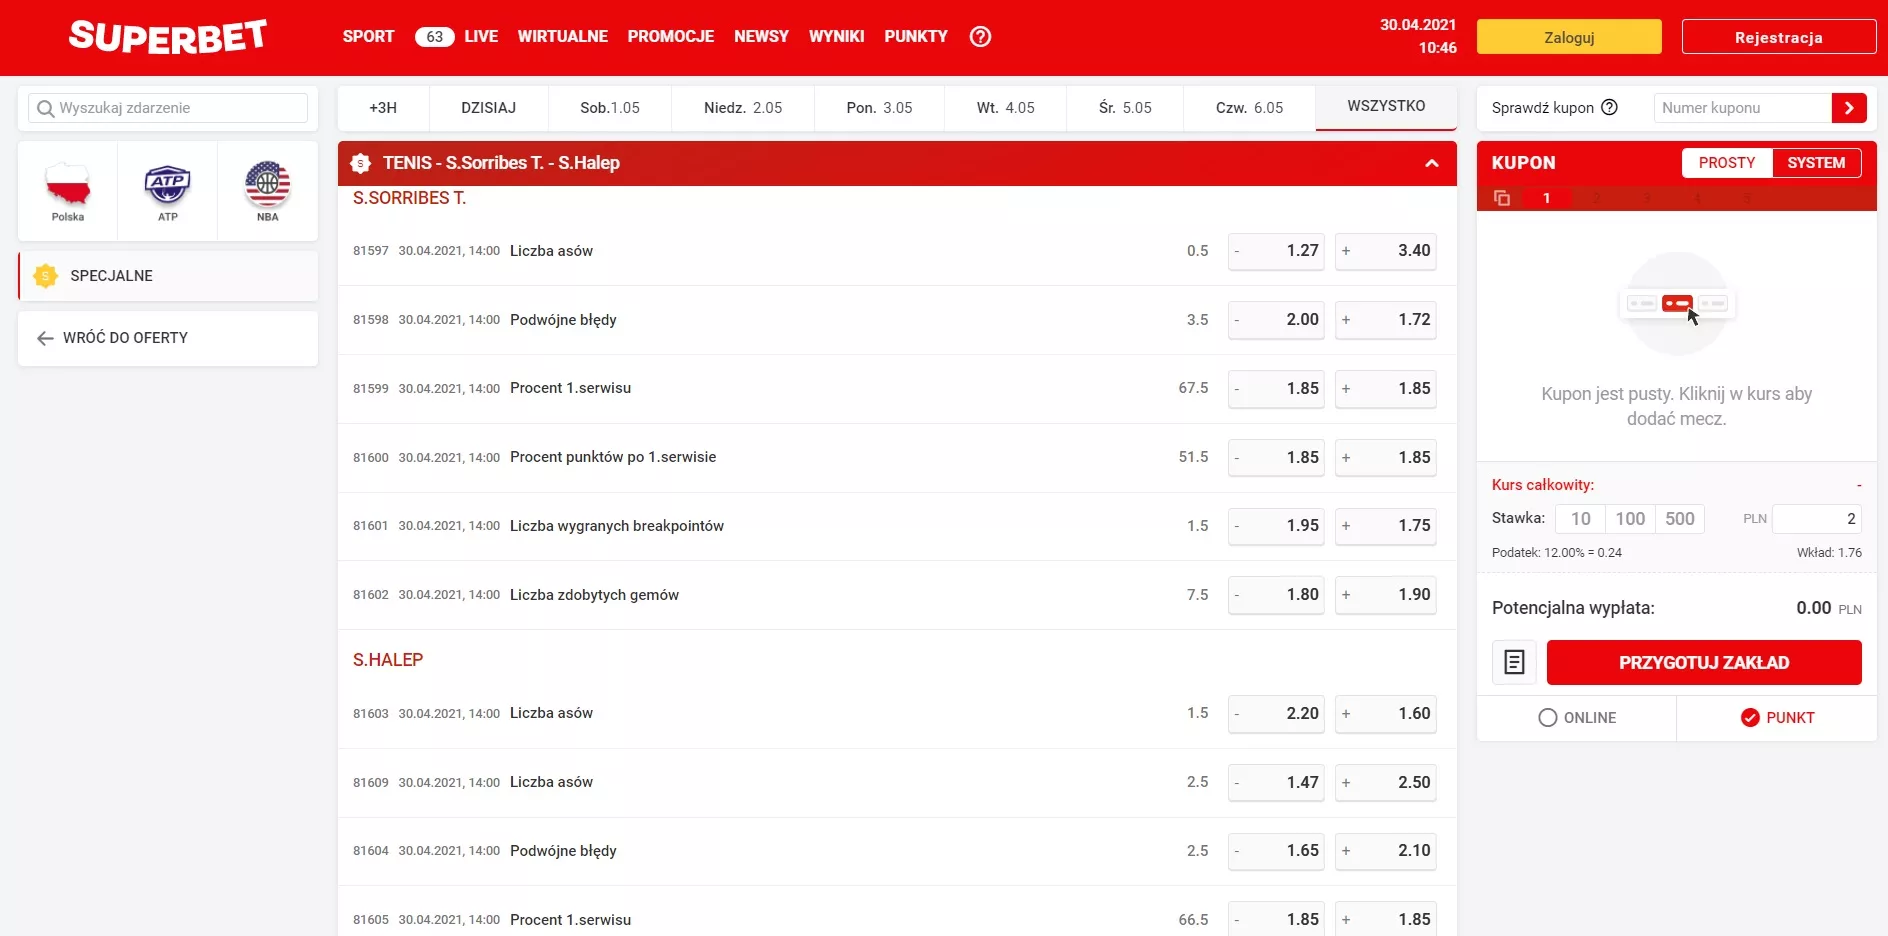
Task: Pick over 2.10 odds for Halep Podwójne błędy
Action: click(x=1386, y=851)
